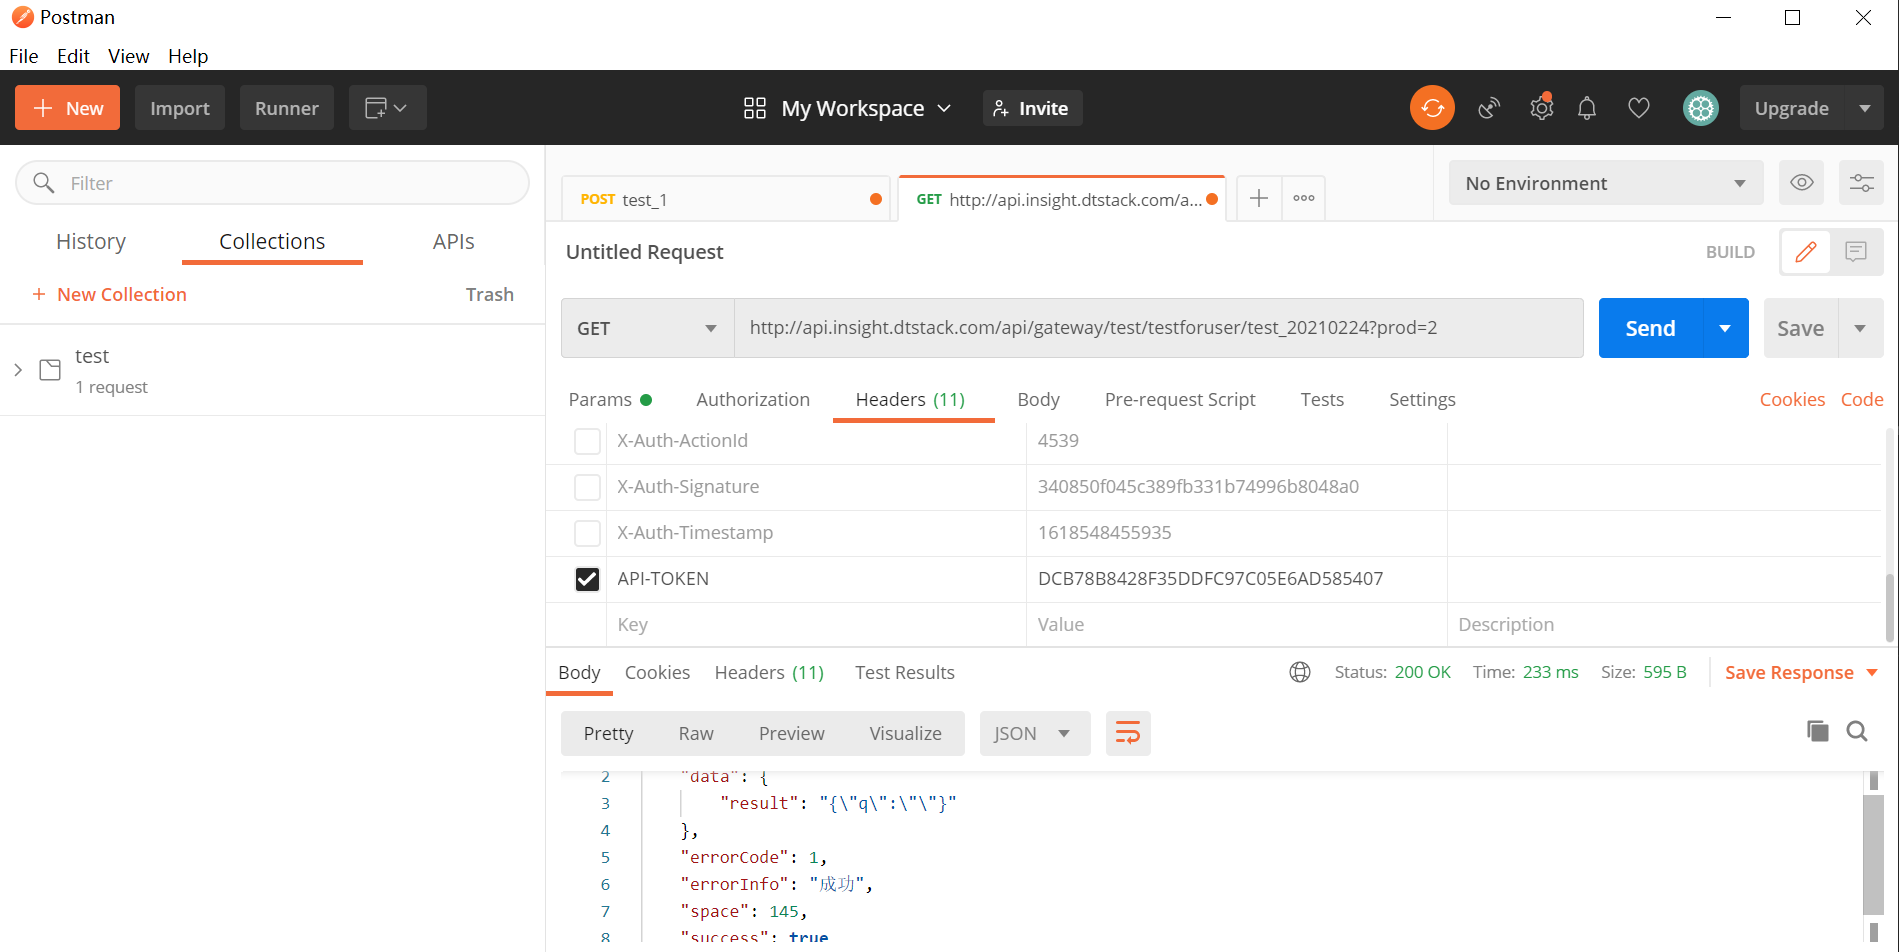This screenshot has width=1899, height=952.
Task: Copy the response body icon
Action: click(x=1818, y=731)
